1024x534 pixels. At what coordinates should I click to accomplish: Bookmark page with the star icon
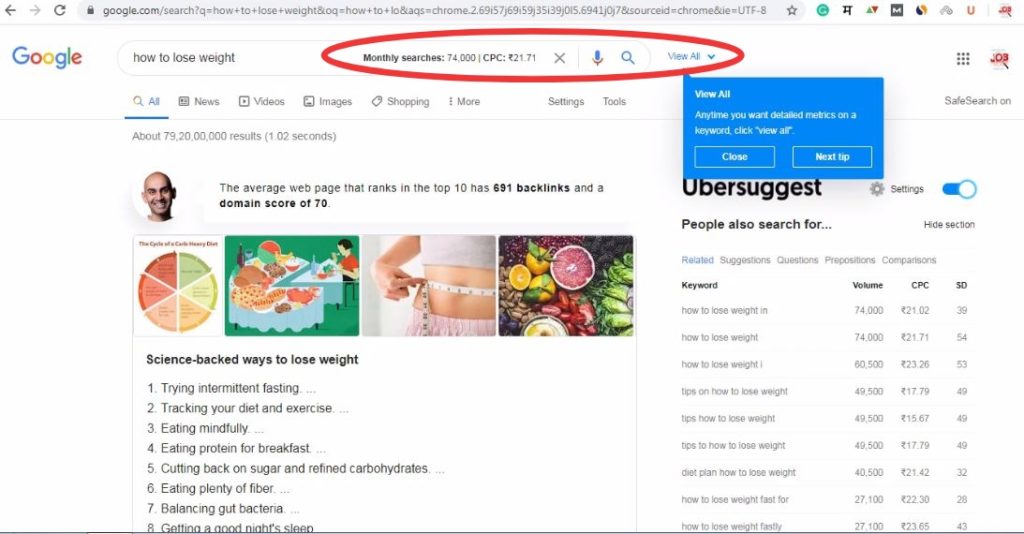click(792, 10)
